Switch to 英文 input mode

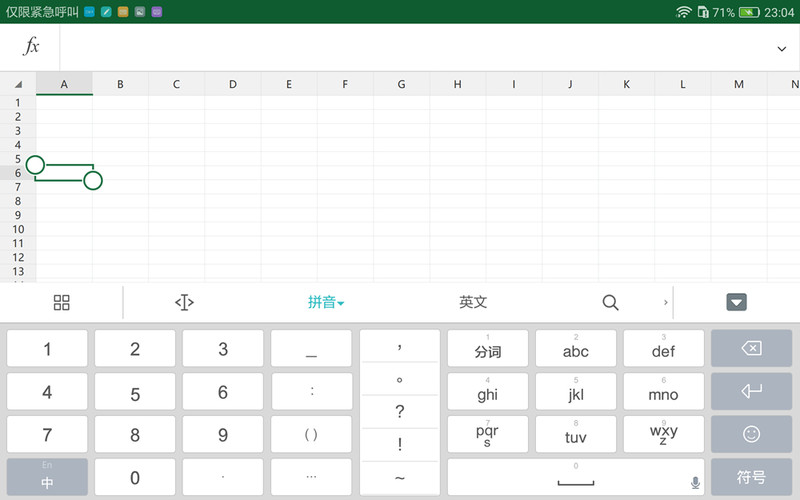[473, 303]
